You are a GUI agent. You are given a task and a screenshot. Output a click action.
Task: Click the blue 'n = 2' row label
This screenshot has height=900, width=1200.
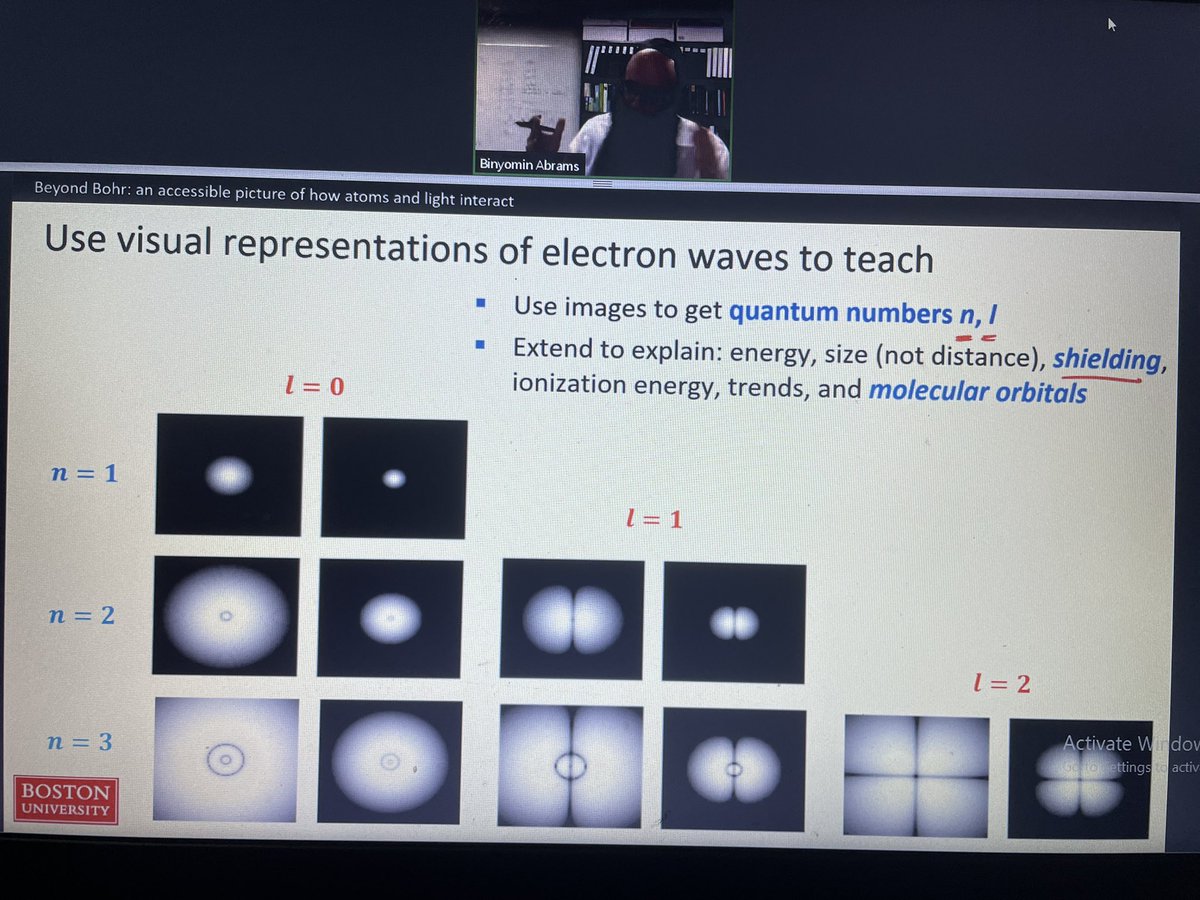click(x=82, y=615)
